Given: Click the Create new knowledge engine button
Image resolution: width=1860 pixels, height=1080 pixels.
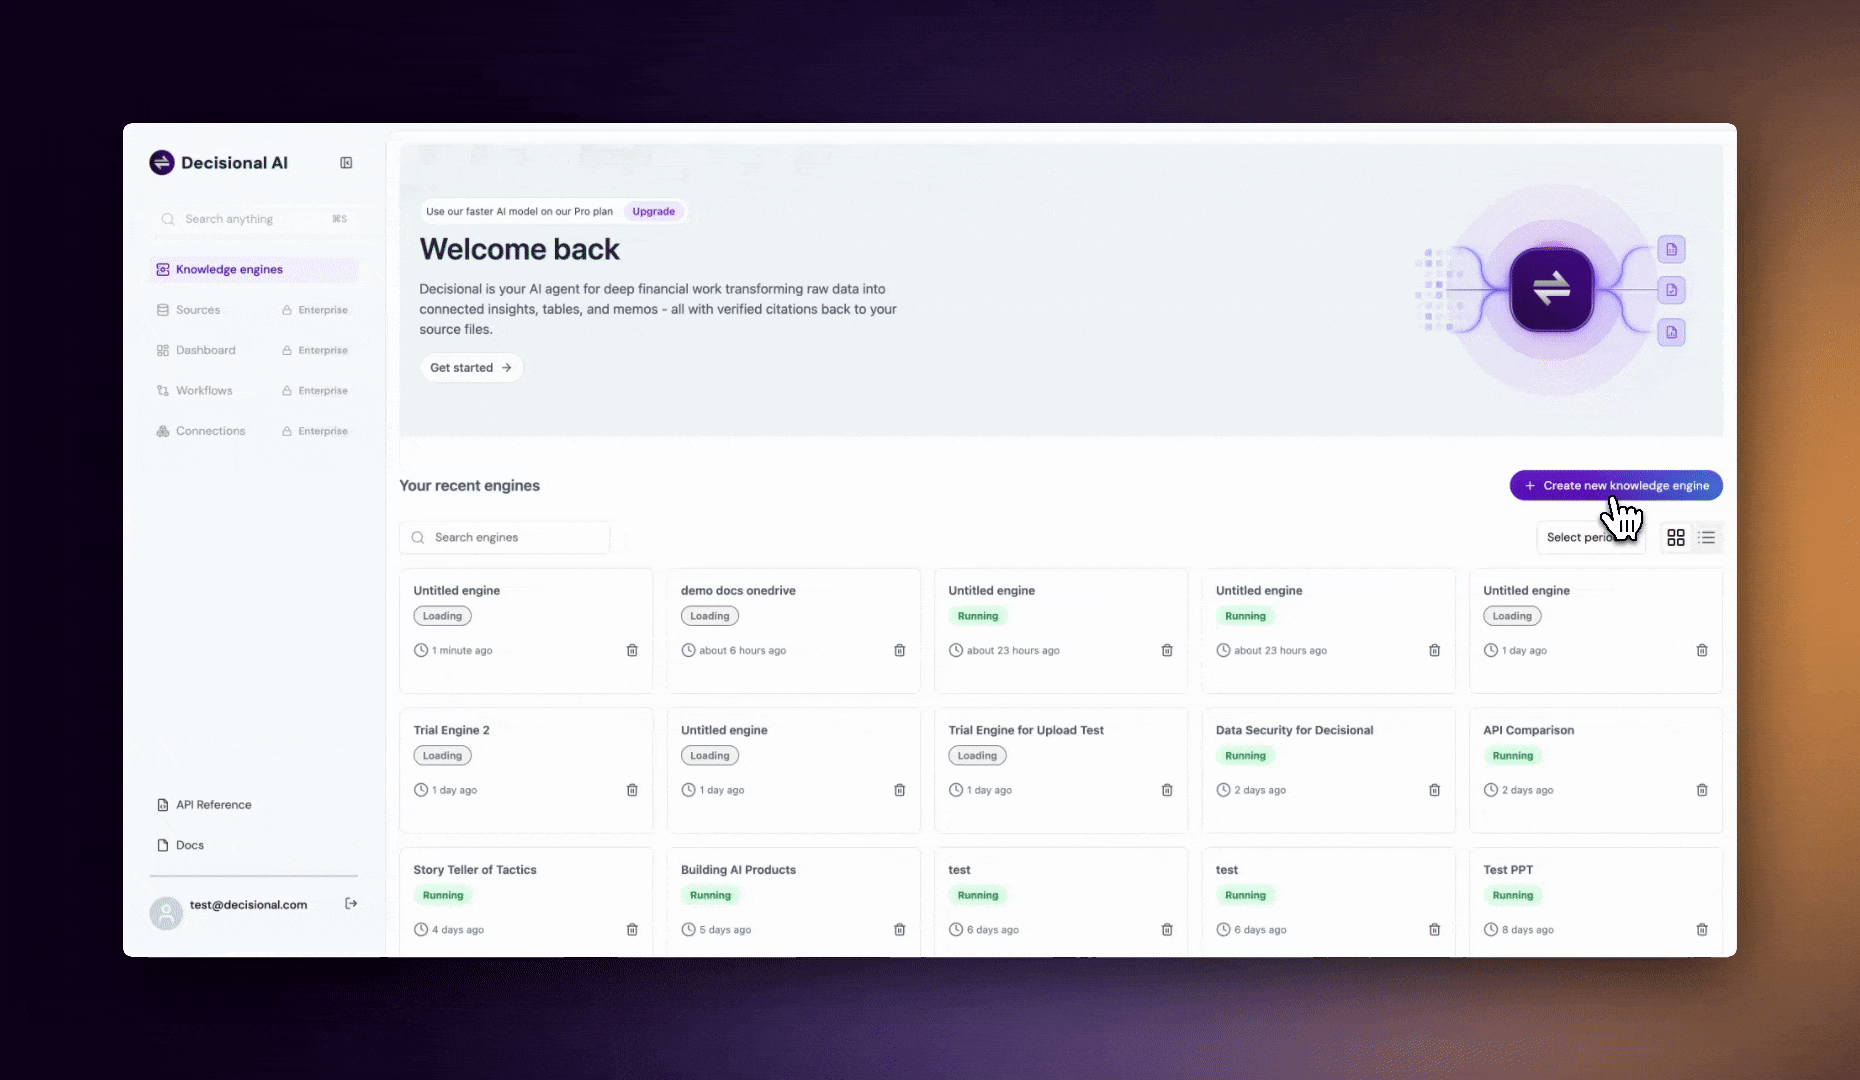Looking at the screenshot, I should [1616, 485].
